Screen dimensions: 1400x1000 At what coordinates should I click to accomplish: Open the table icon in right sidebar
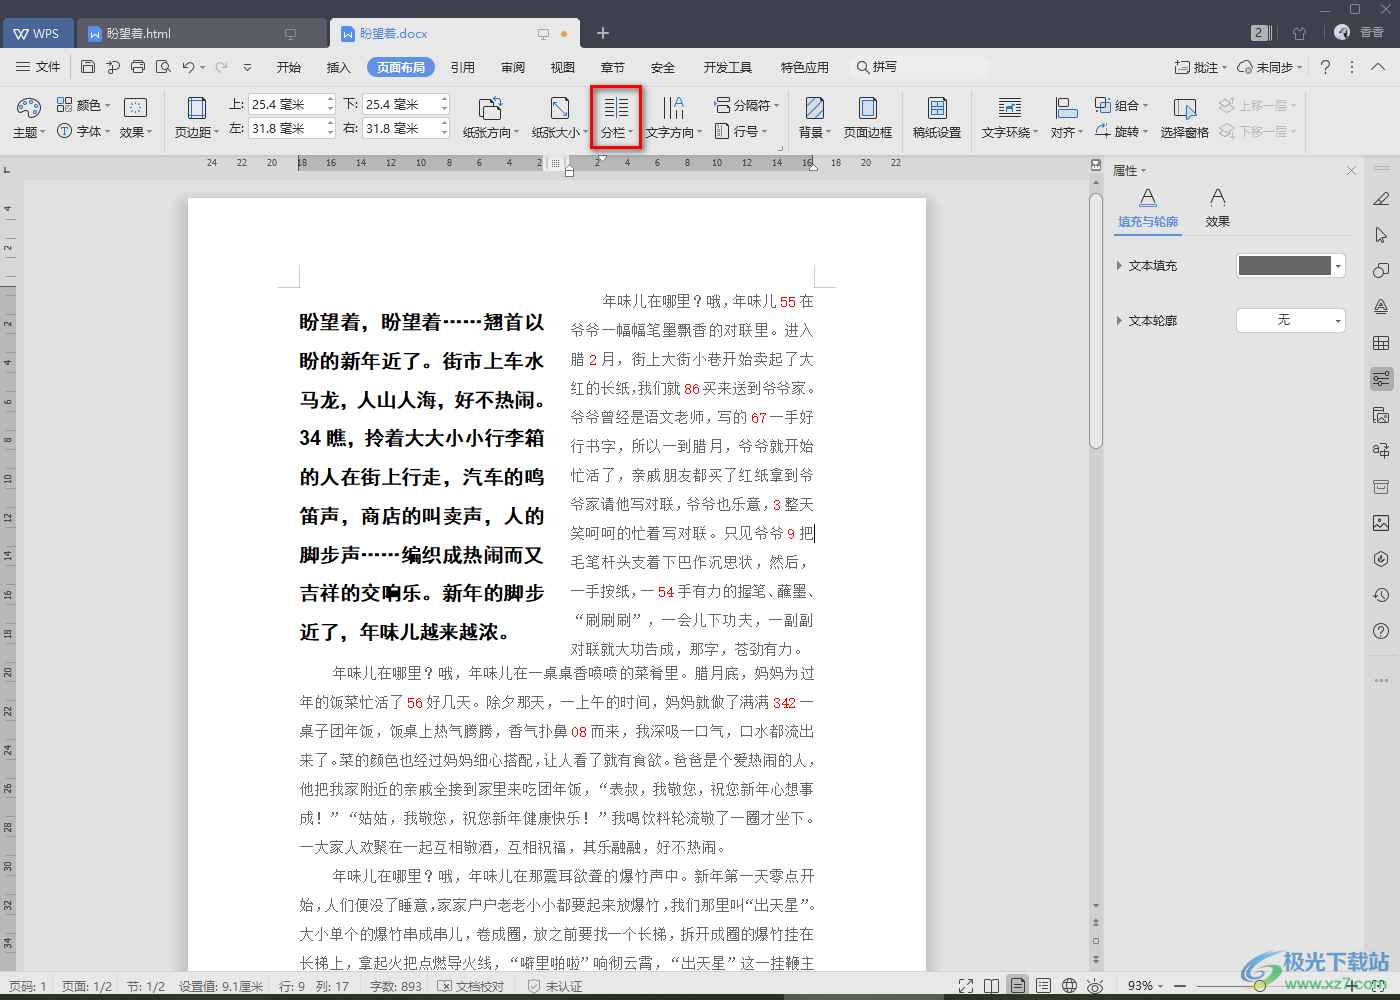click(1381, 343)
